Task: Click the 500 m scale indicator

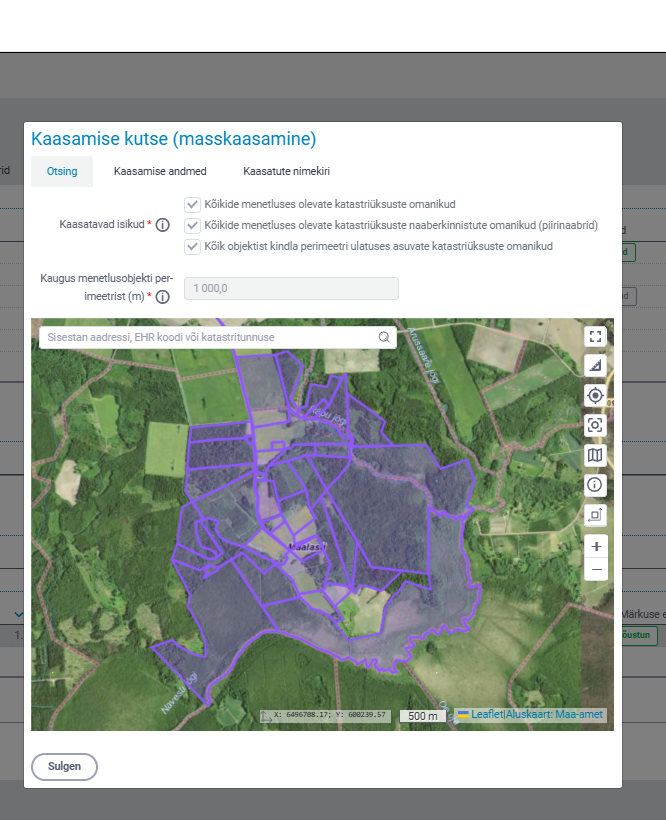Action: [x=422, y=716]
